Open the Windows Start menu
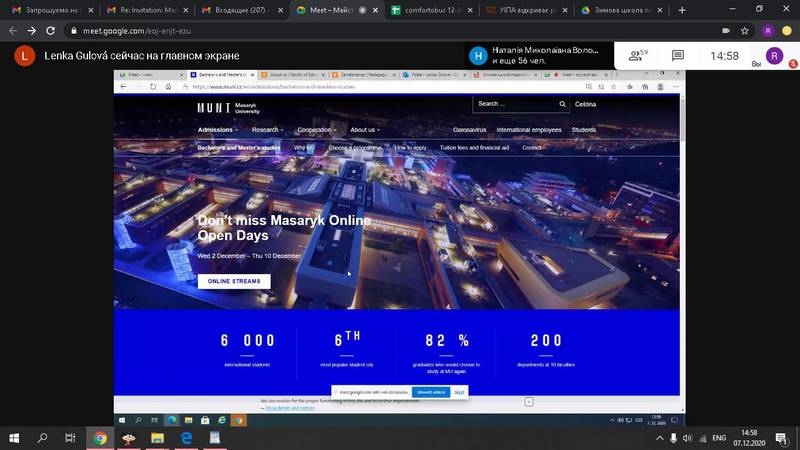The width and height of the screenshot is (800, 450). tap(14, 438)
